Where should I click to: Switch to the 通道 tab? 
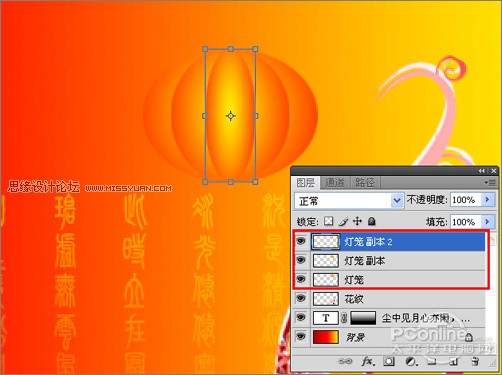point(335,182)
